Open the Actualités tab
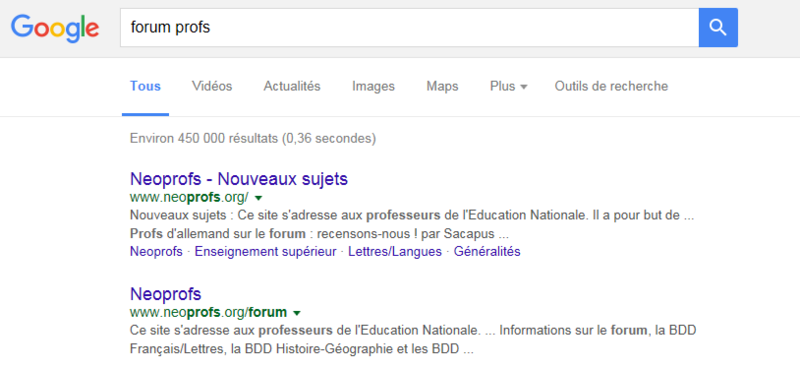This screenshot has width=800, height=369. [292, 86]
